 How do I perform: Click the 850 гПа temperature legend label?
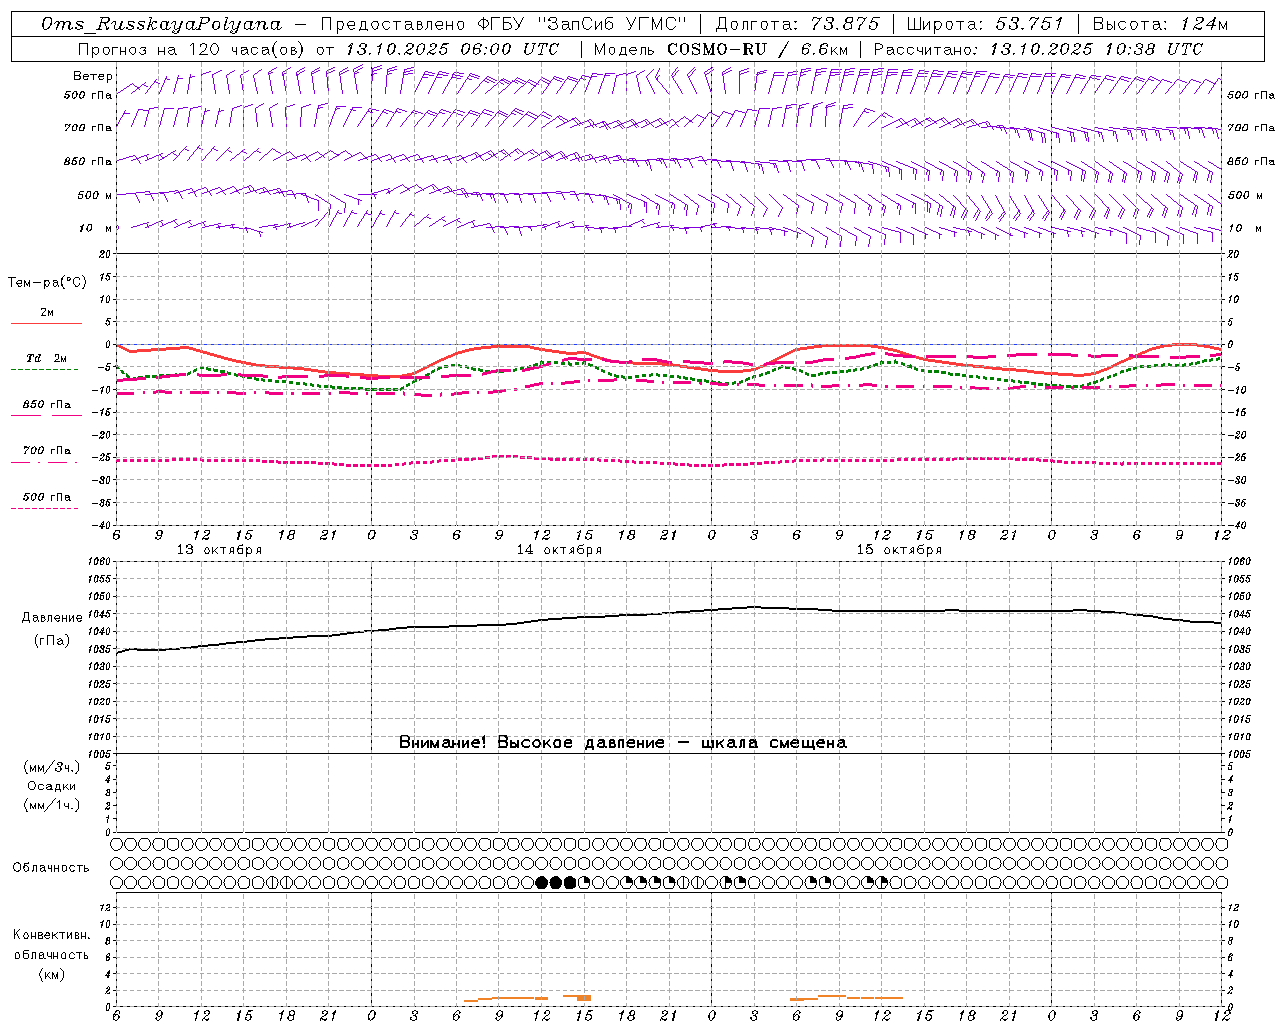[x=47, y=404]
